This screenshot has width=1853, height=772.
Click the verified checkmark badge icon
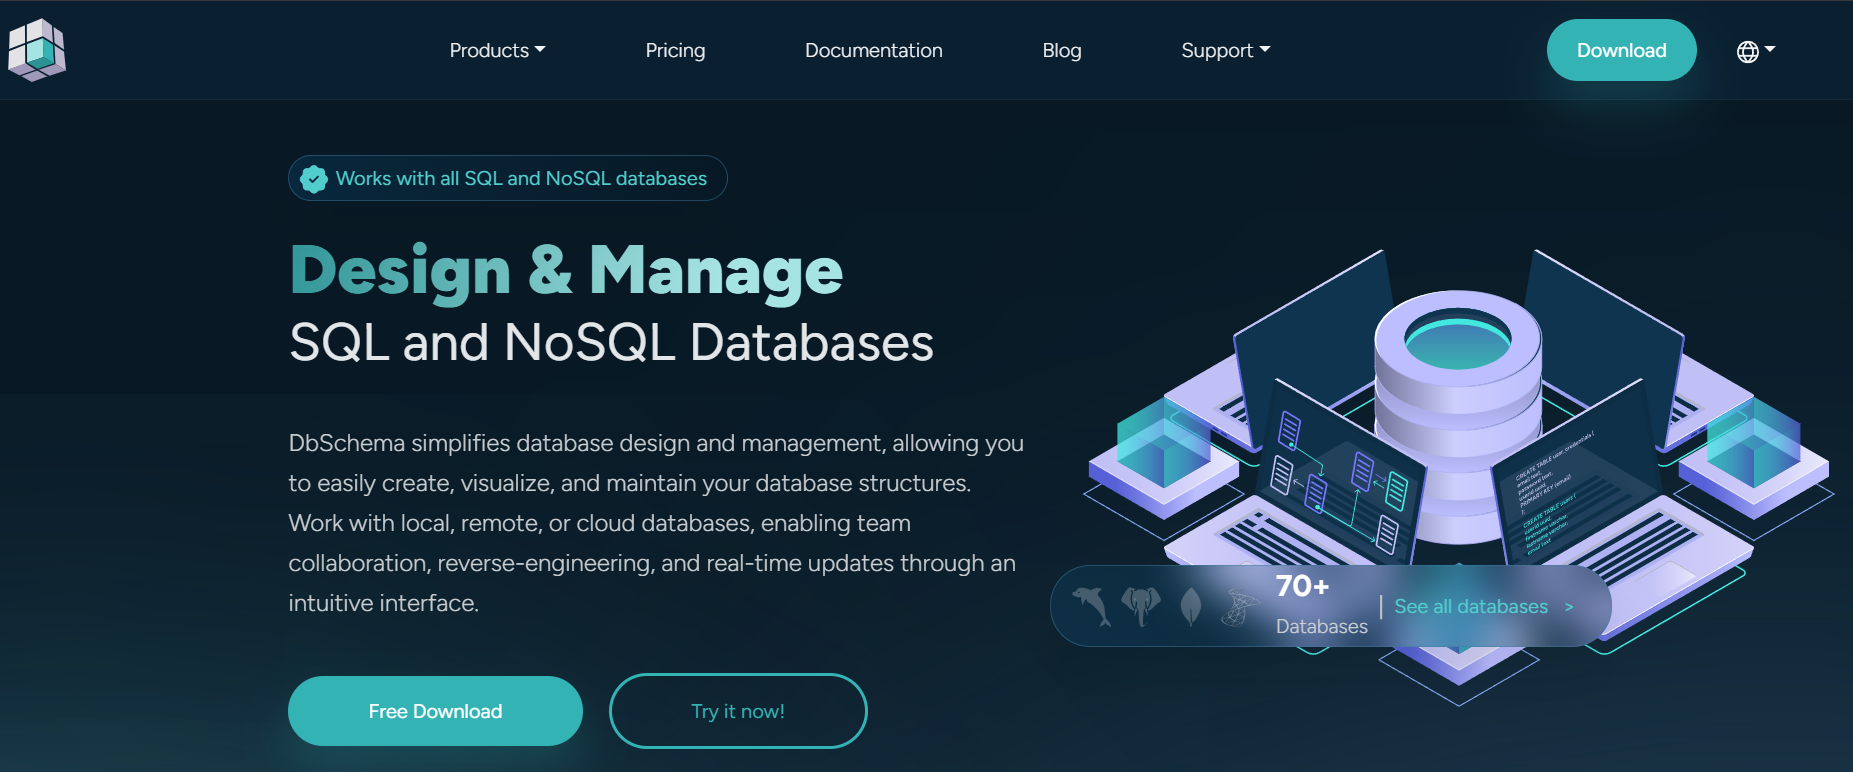(x=314, y=179)
